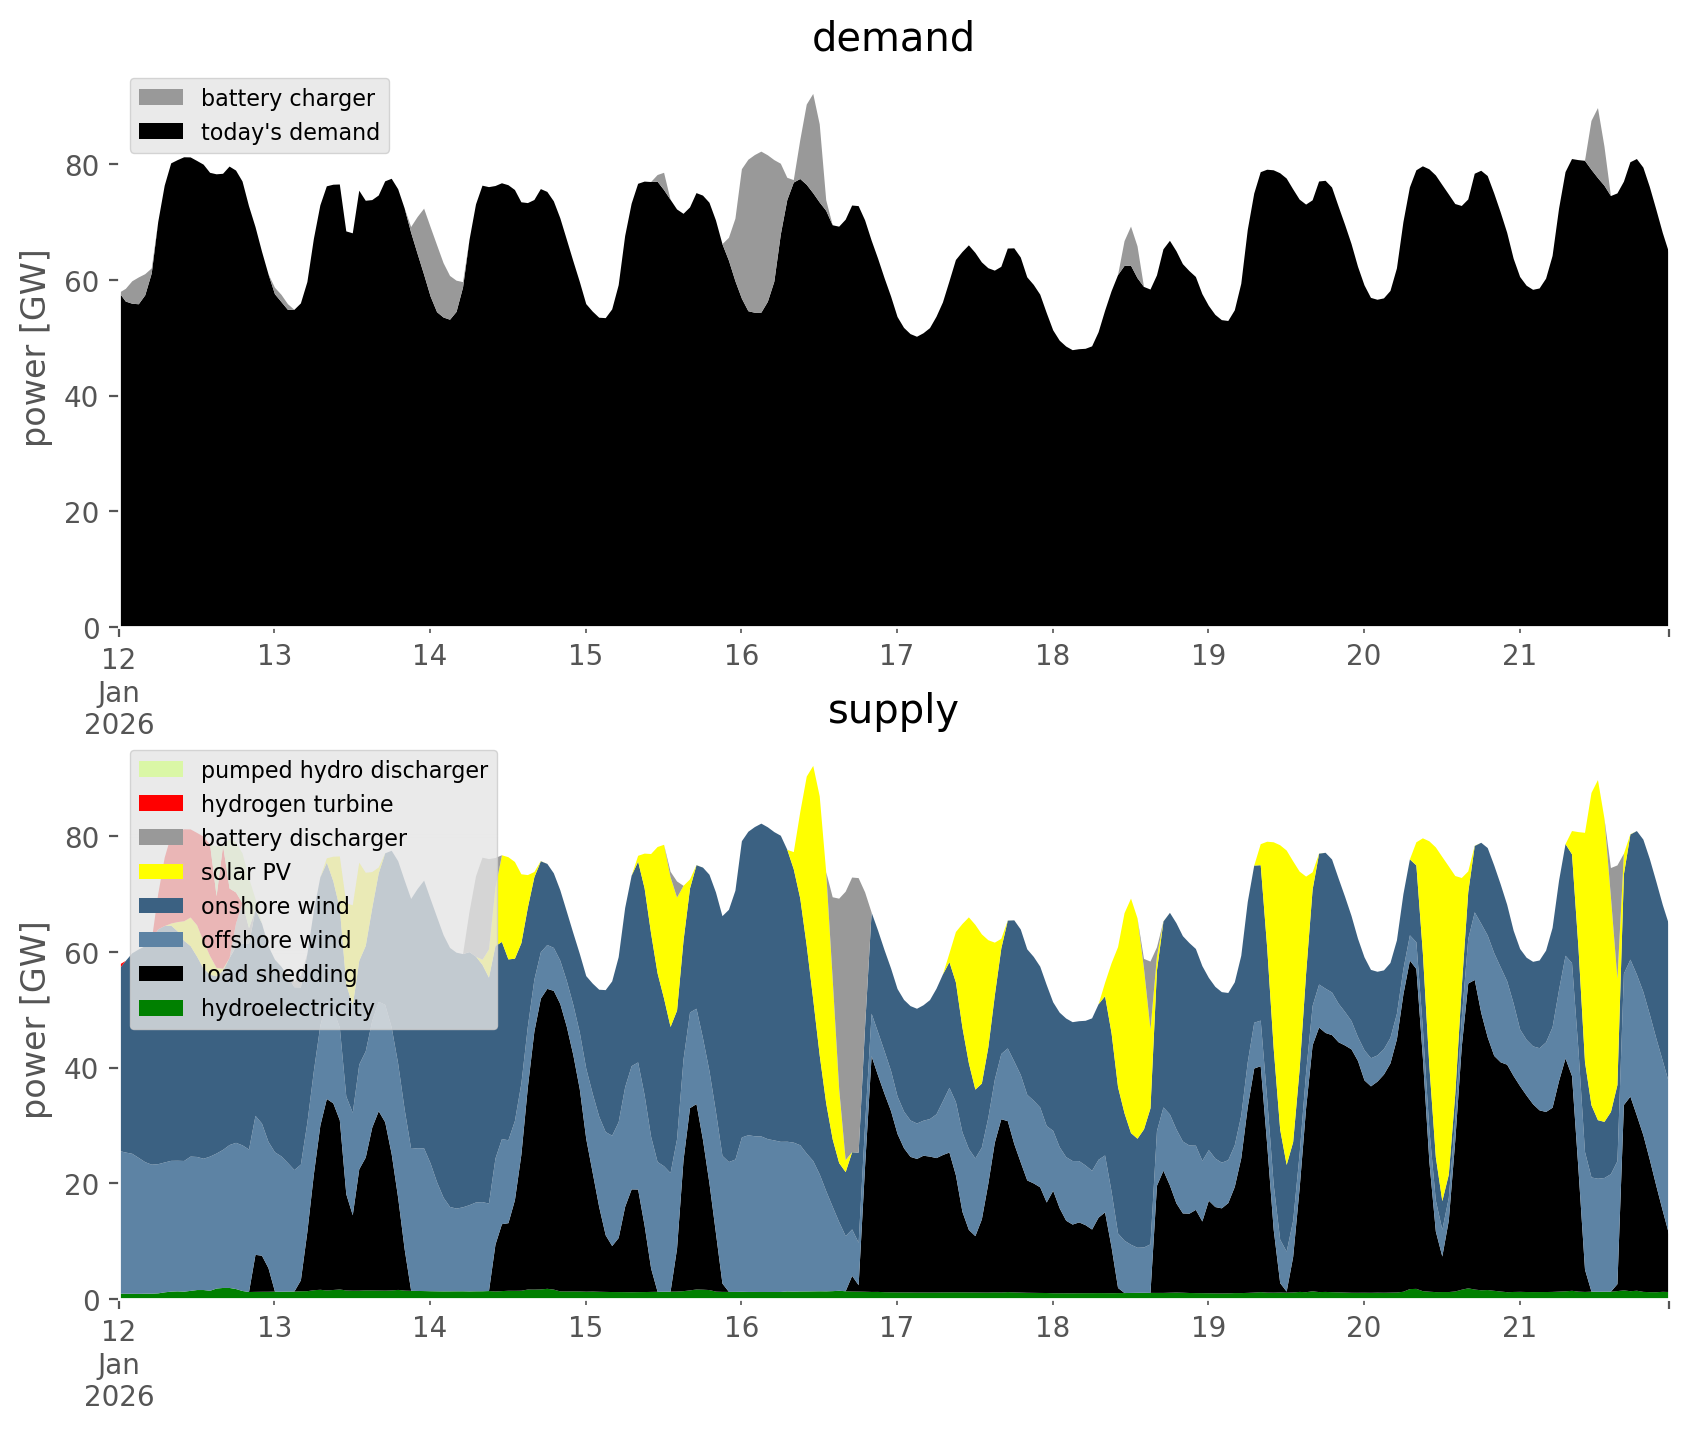
Task: Select the load shedding legend swatch
Action: 161,974
